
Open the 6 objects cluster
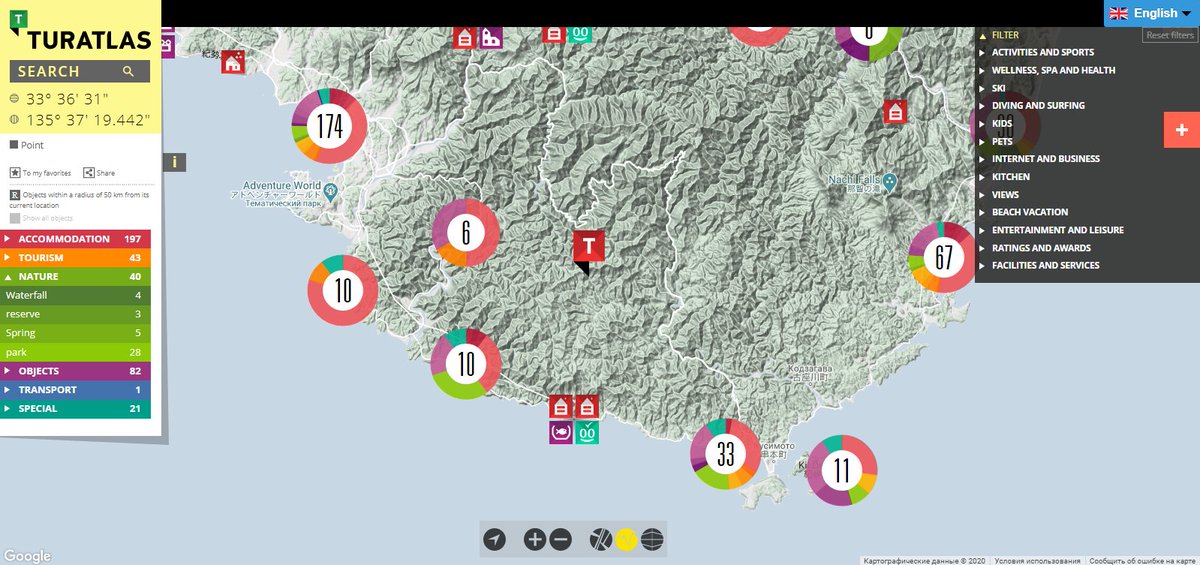466,233
